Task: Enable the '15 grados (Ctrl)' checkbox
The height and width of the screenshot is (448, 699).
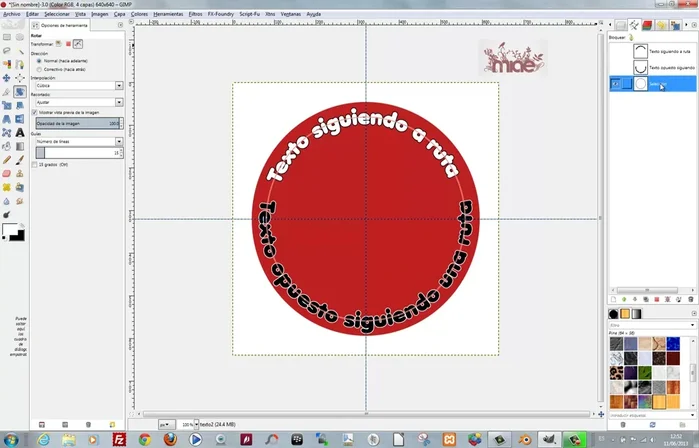Action: click(x=36, y=164)
